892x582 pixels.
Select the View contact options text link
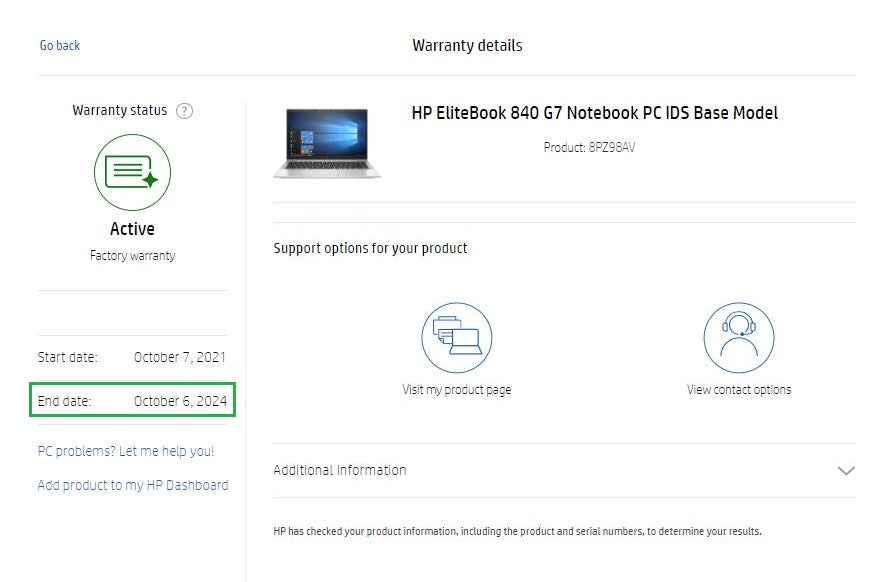tap(738, 390)
